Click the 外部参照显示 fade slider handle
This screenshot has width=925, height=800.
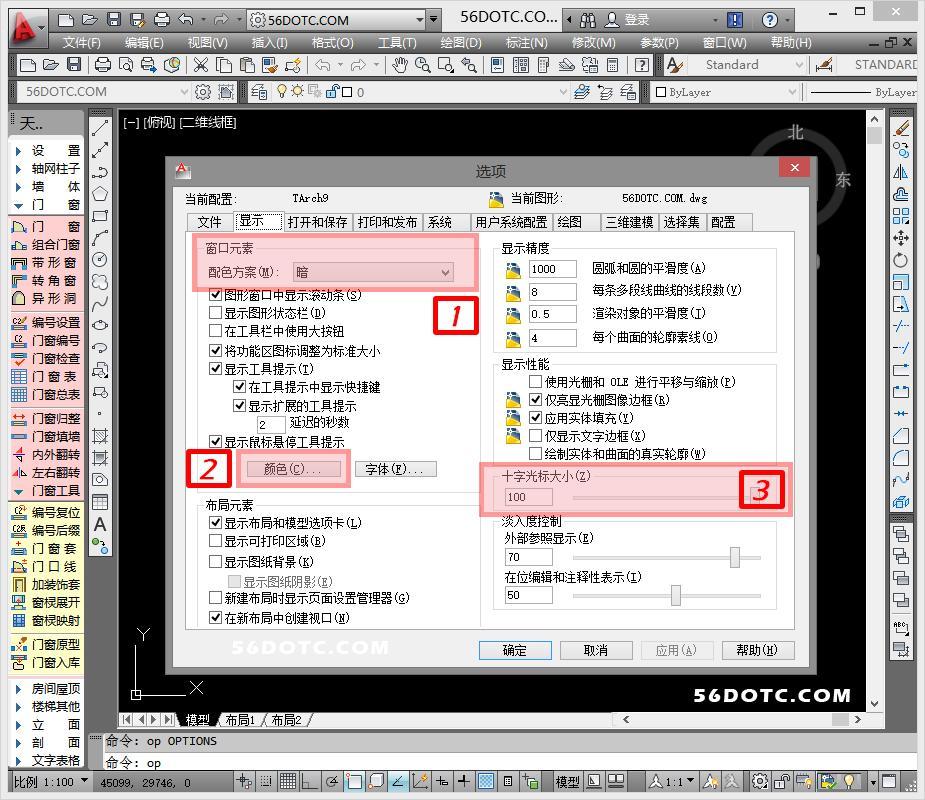(x=735, y=557)
